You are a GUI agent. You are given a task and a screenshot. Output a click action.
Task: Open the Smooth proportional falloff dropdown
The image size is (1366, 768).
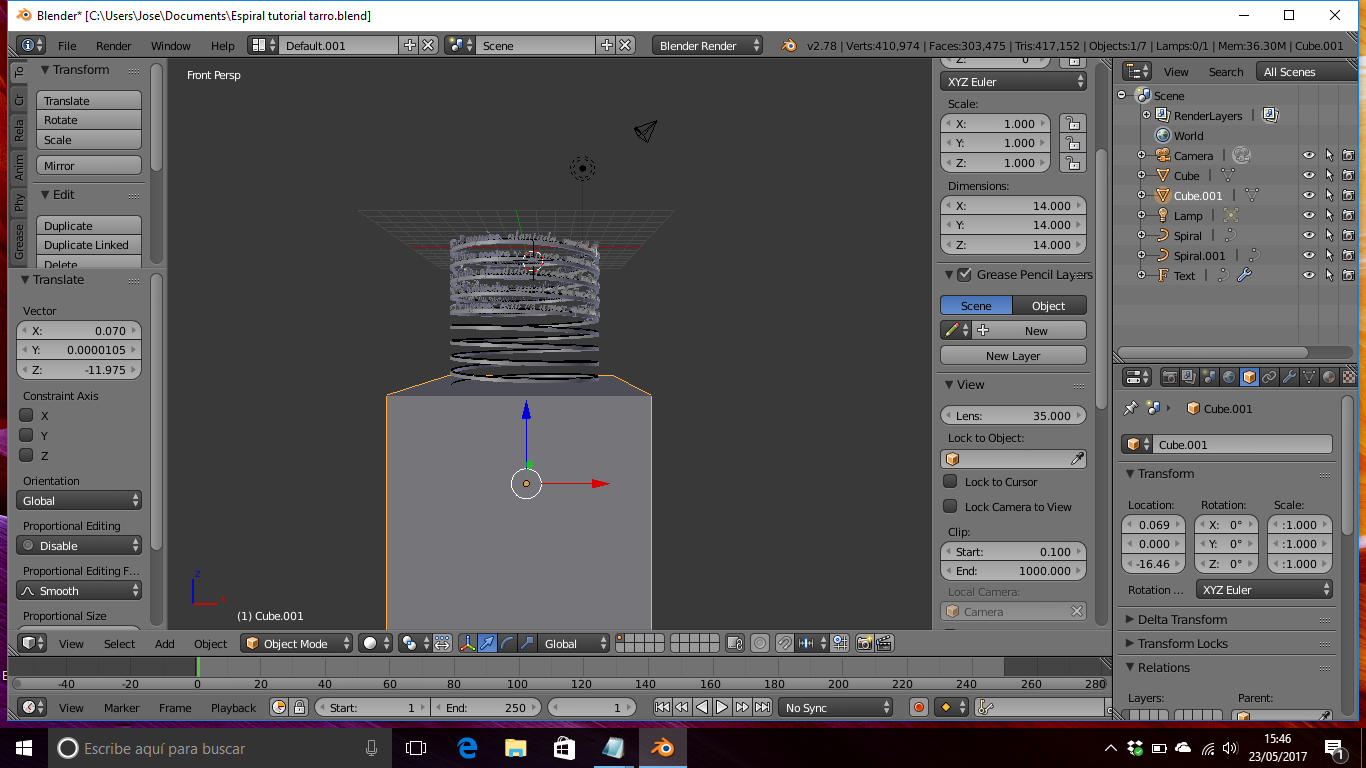pyautogui.click(x=79, y=590)
